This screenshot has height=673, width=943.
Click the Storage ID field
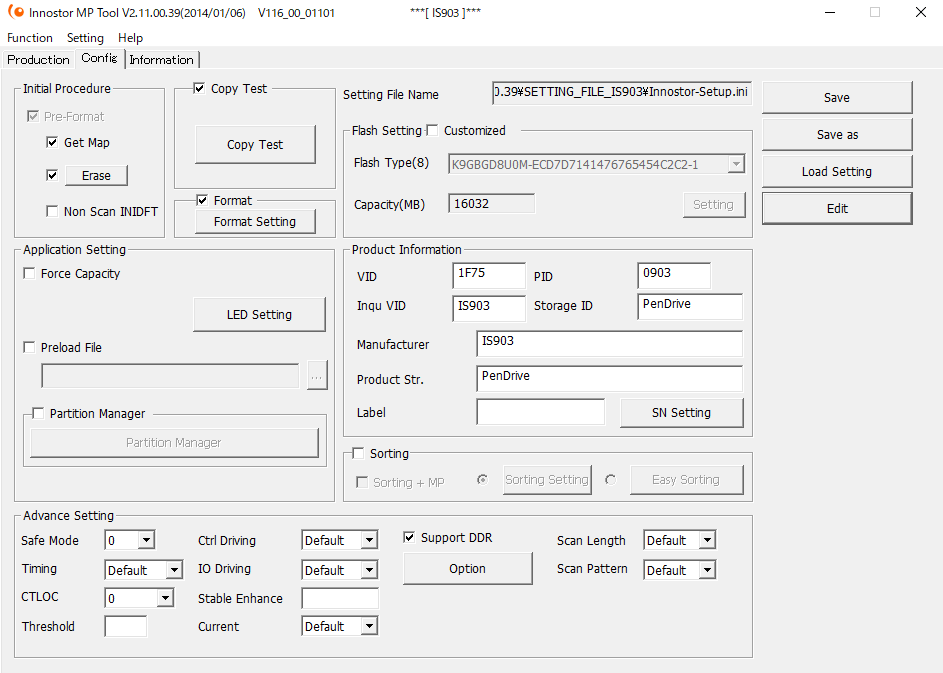690,307
